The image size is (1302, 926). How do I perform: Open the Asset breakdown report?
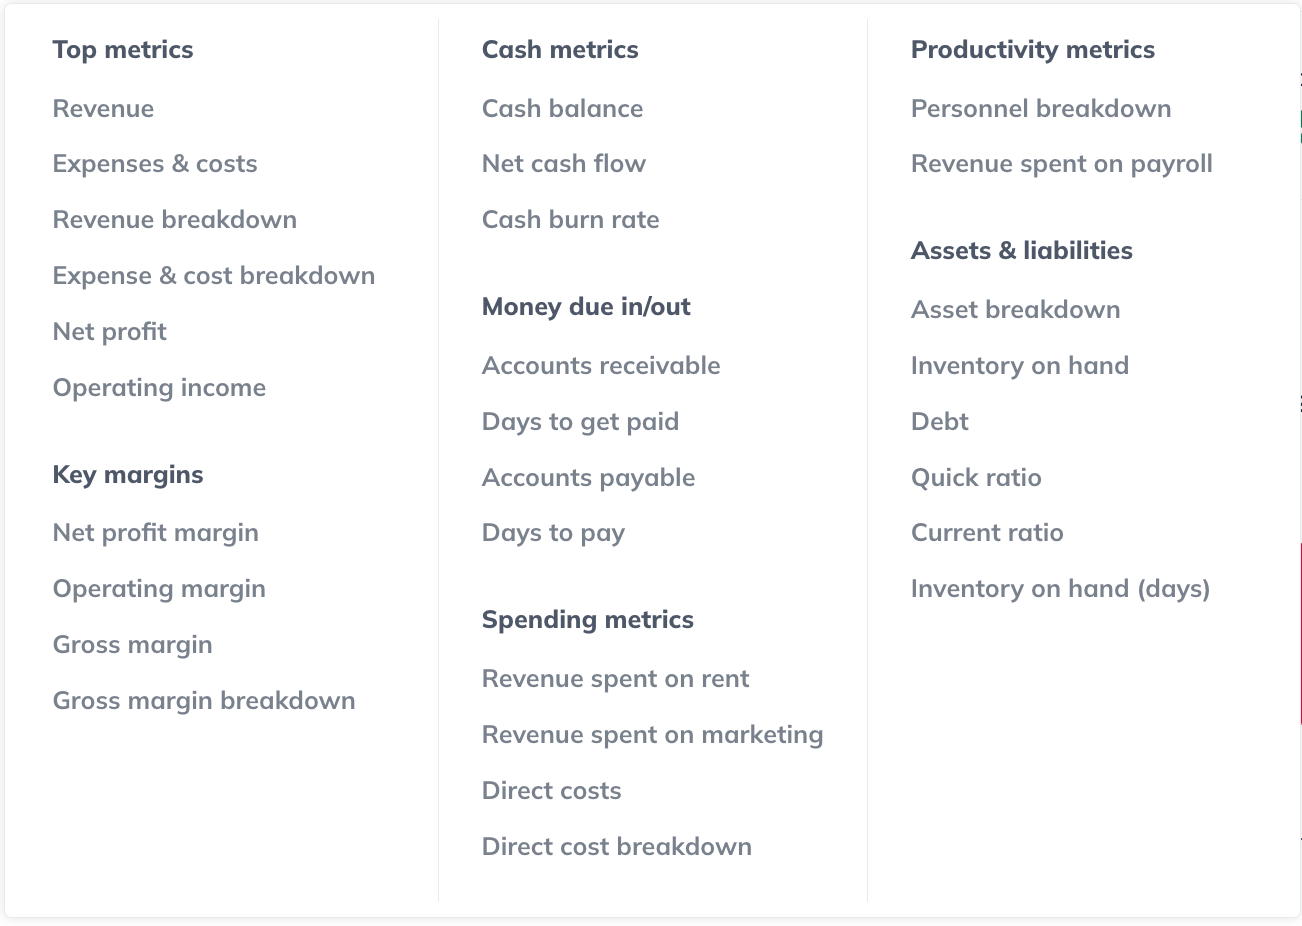pyautogui.click(x=1015, y=310)
